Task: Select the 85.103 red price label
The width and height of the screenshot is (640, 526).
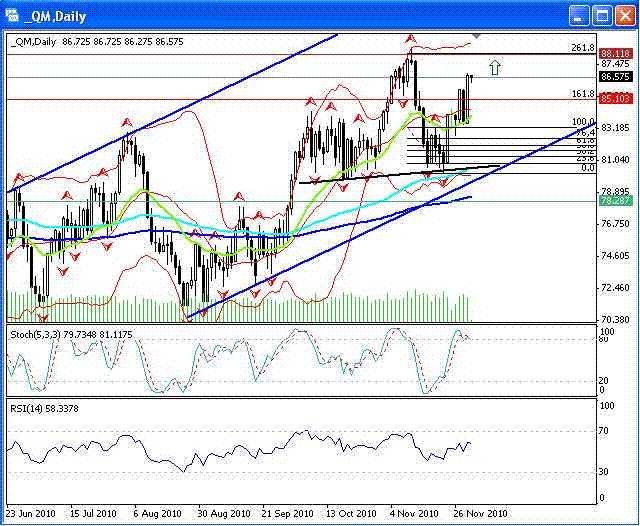Action: pyautogui.click(x=616, y=98)
